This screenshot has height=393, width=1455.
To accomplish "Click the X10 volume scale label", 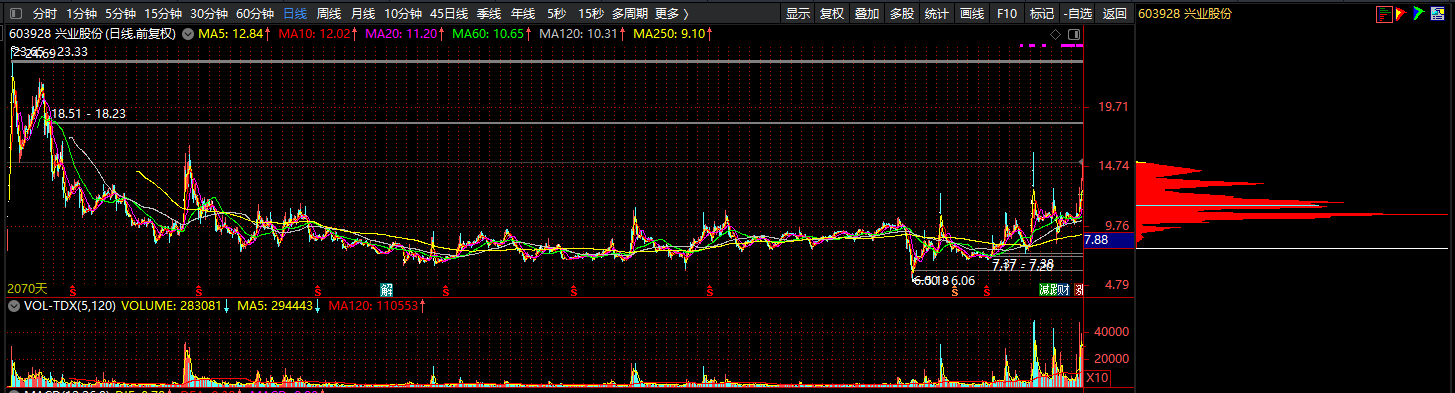I will (1097, 377).
